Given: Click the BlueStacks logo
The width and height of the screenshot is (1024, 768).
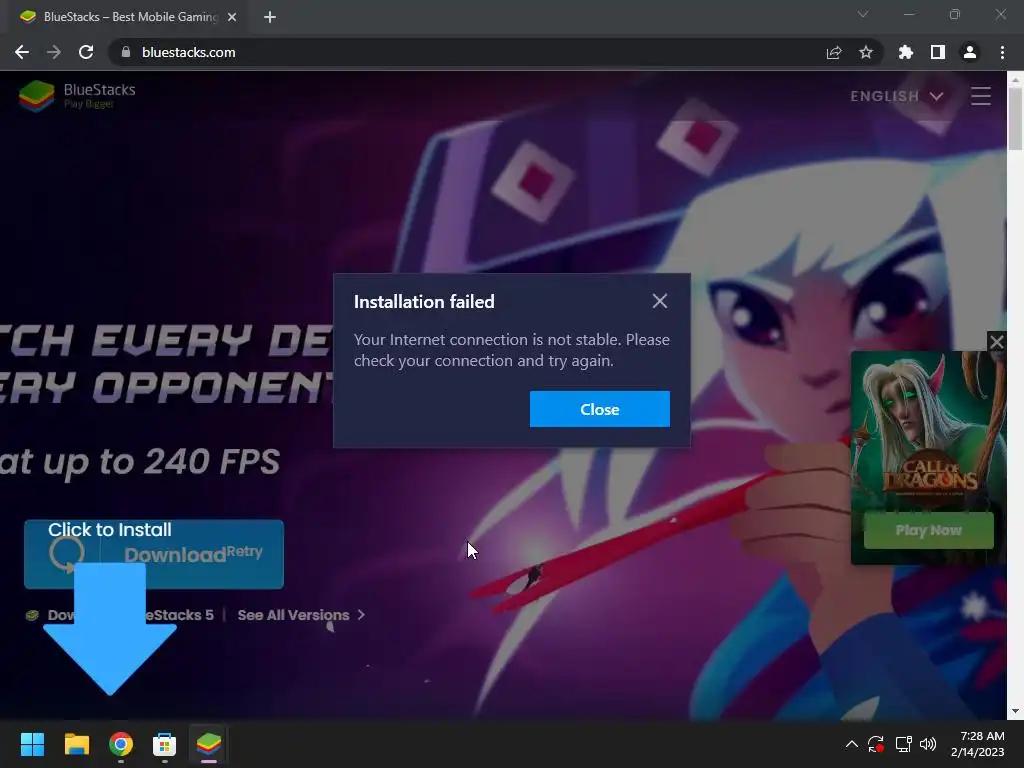Looking at the screenshot, I should pos(77,96).
